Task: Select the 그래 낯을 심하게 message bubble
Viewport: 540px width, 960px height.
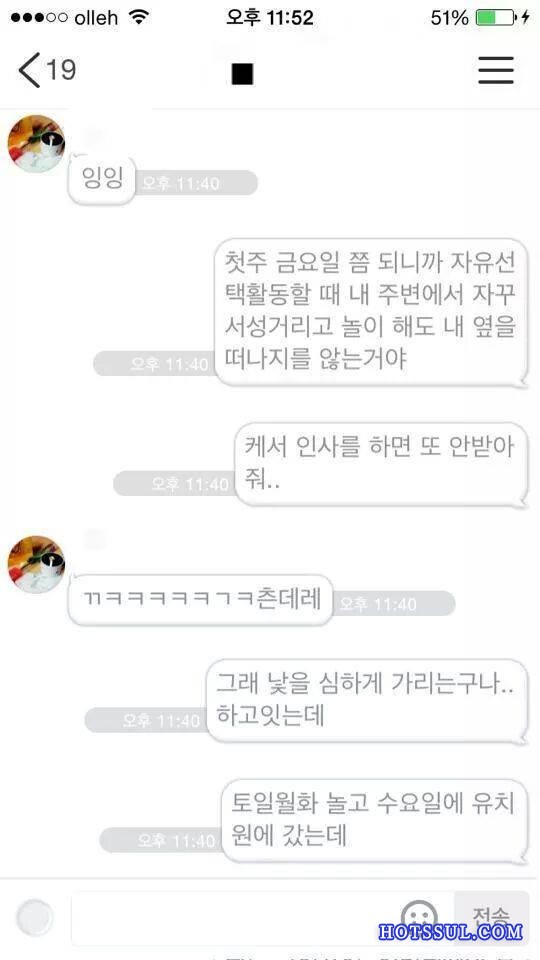Action: (367, 701)
